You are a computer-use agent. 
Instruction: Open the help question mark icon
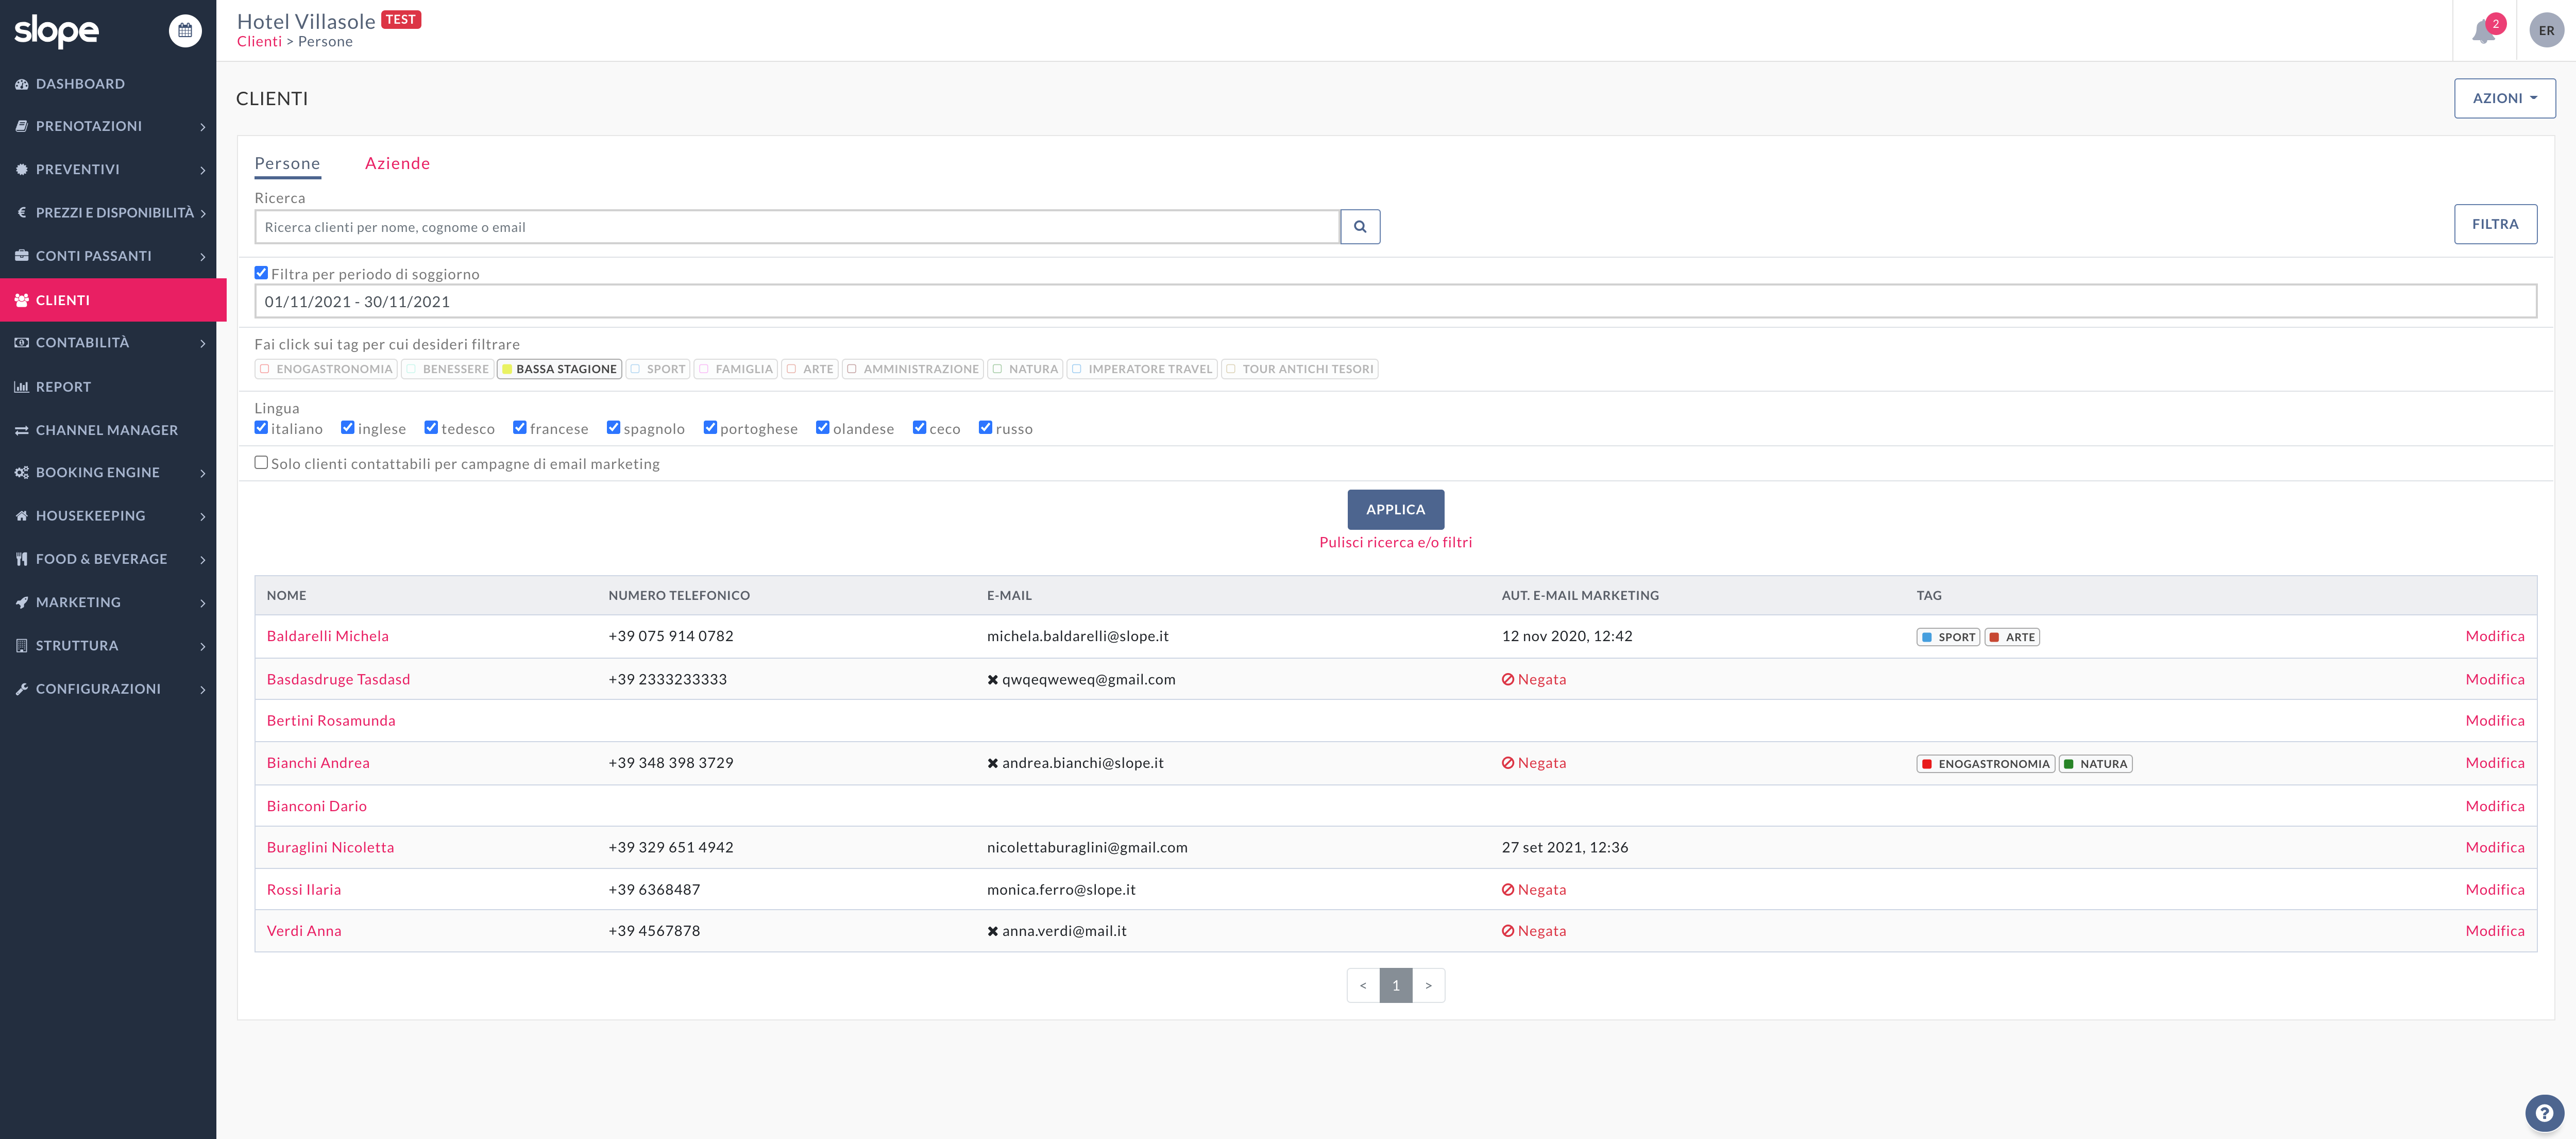coord(2544,1113)
